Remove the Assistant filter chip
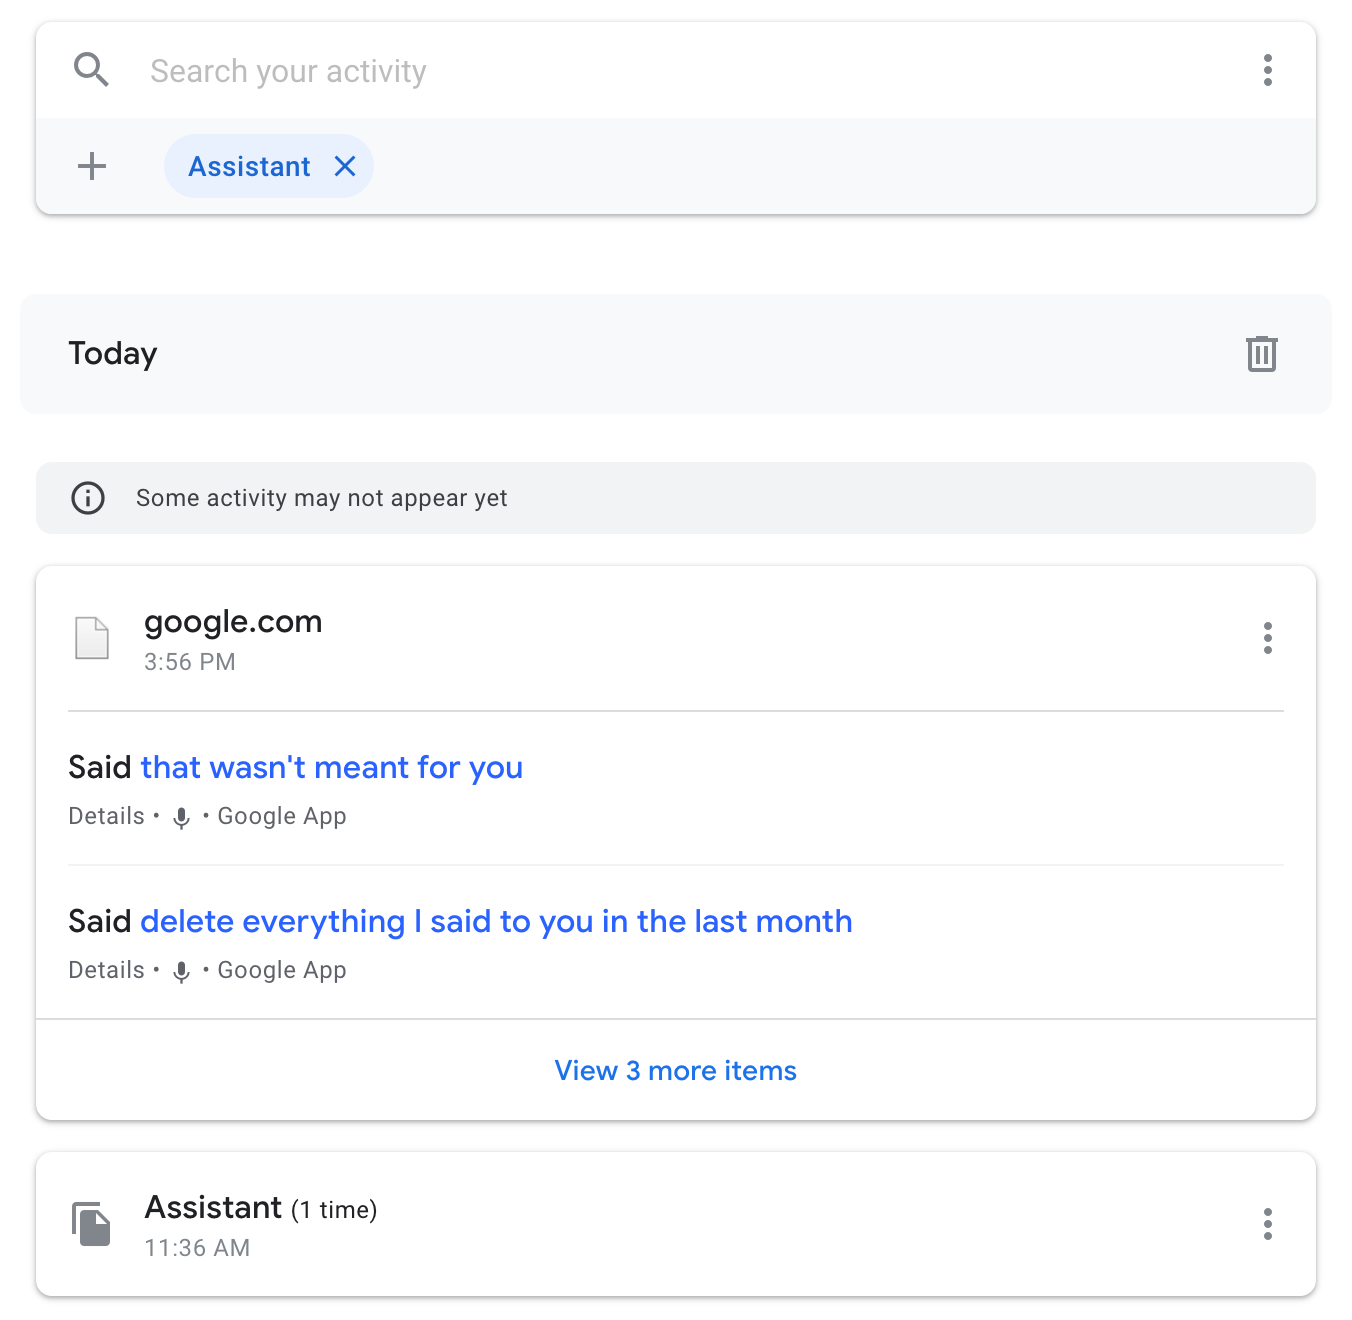Screen dimensions: 1352x1320 (x=344, y=166)
